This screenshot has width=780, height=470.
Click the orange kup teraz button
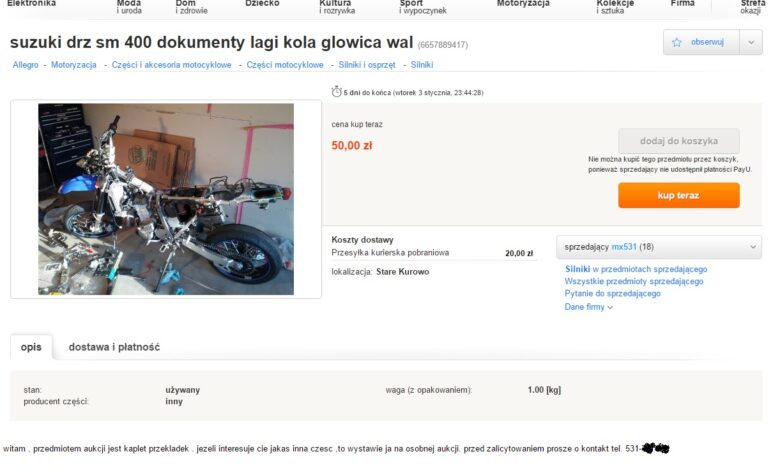pos(679,195)
